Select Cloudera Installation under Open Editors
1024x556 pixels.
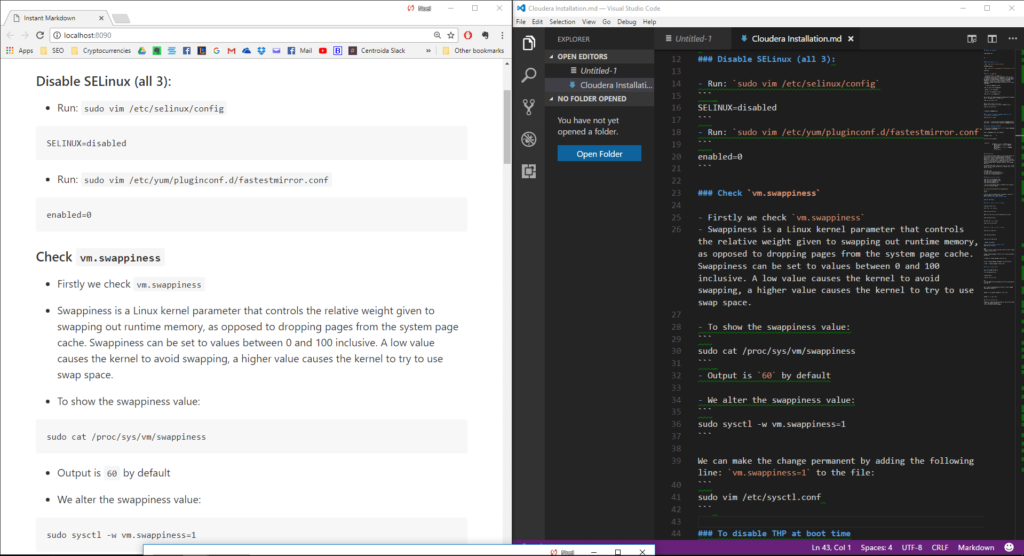[x=600, y=85]
